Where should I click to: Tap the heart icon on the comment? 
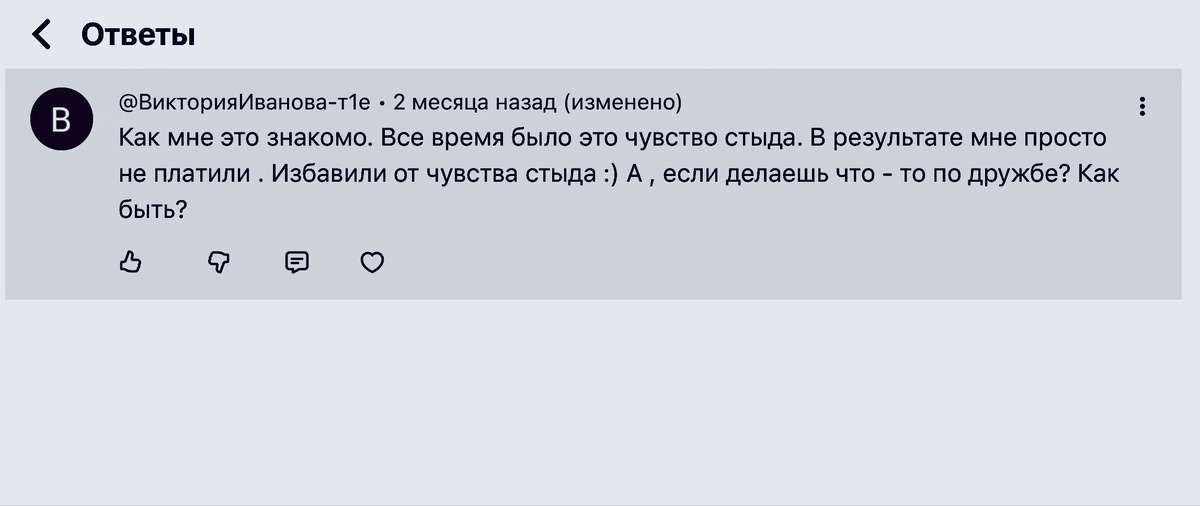(x=372, y=262)
